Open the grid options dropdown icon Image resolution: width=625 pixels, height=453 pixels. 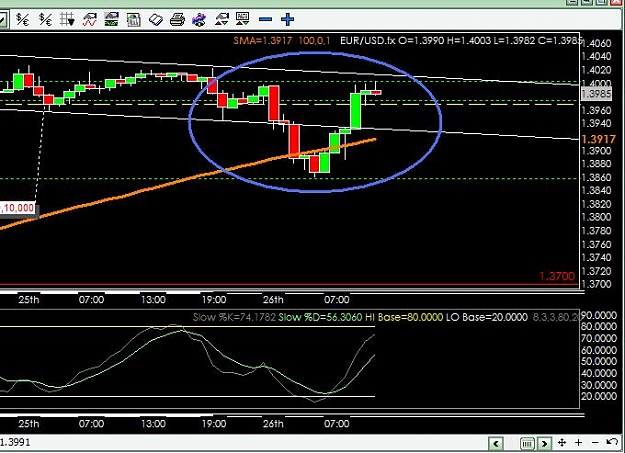(67, 19)
